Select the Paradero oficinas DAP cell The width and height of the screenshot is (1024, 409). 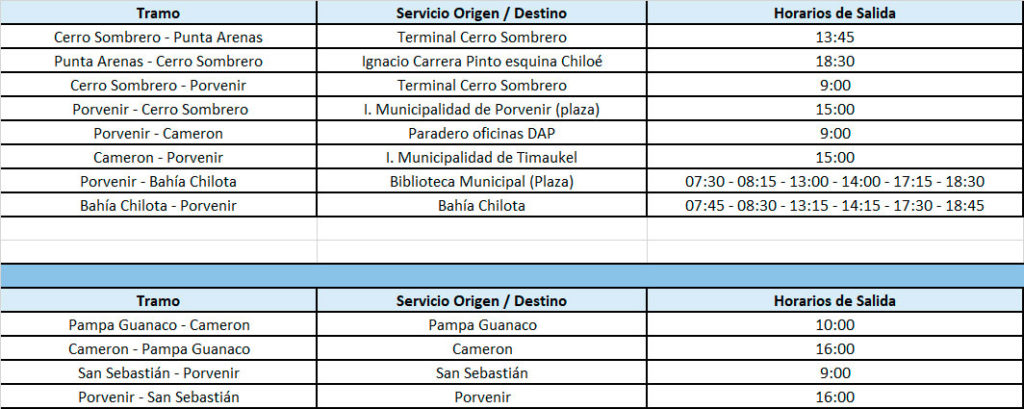482,133
